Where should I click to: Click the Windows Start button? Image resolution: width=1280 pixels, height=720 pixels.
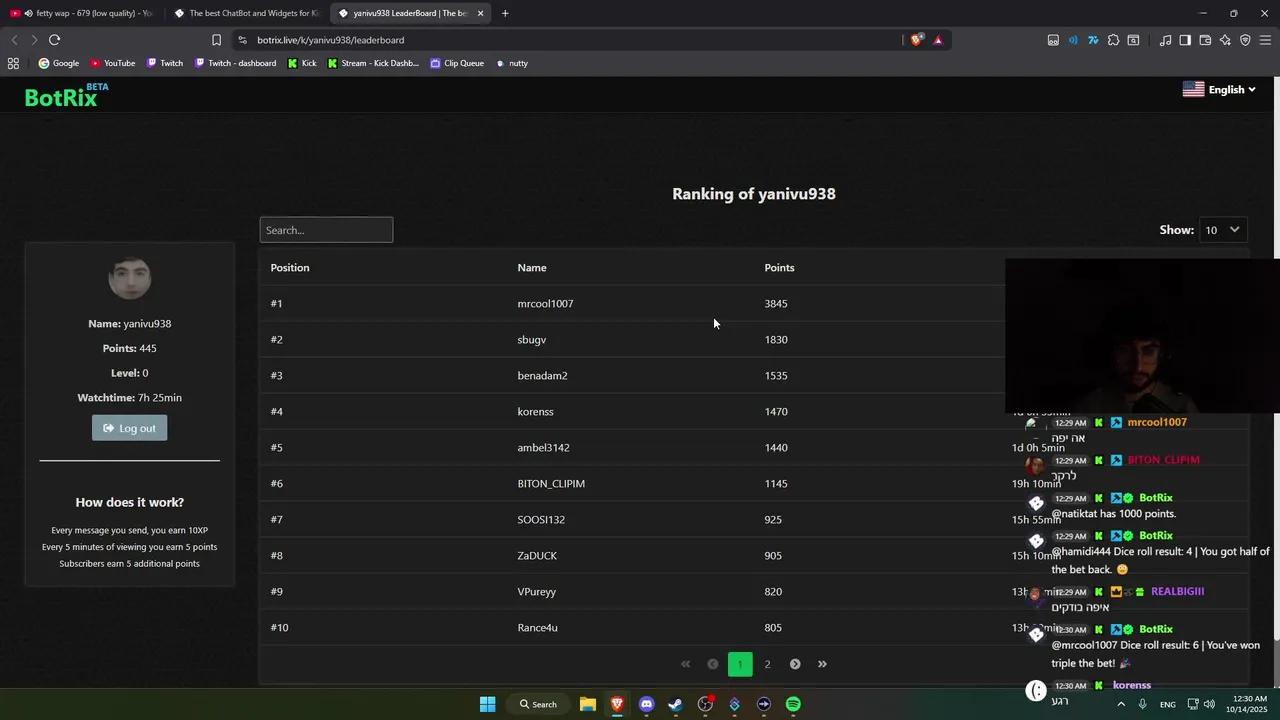(x=487, y=704)
